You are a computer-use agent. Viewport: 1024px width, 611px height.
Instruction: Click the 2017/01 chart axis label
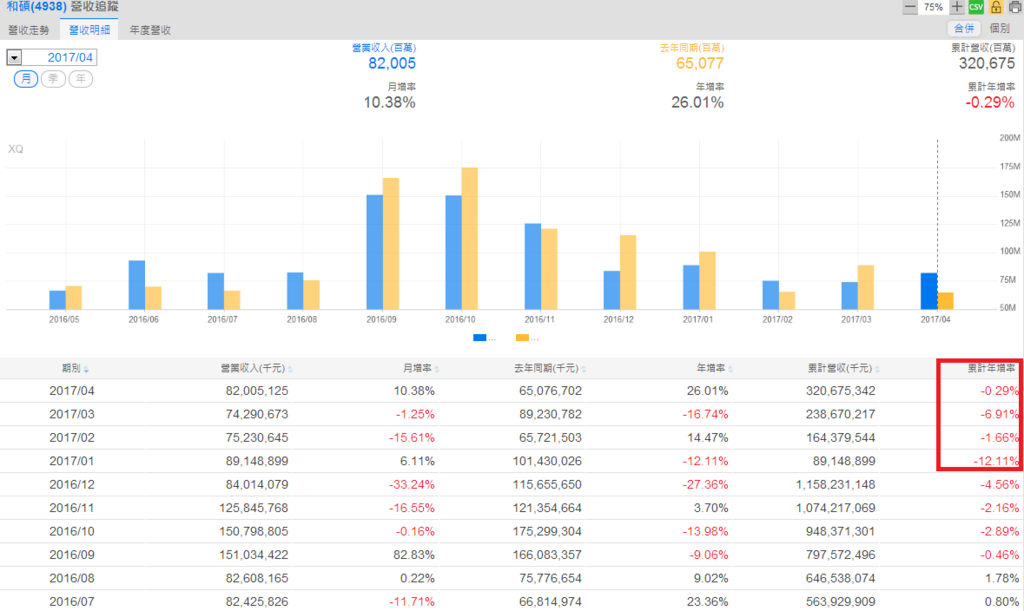coord(698,320)
